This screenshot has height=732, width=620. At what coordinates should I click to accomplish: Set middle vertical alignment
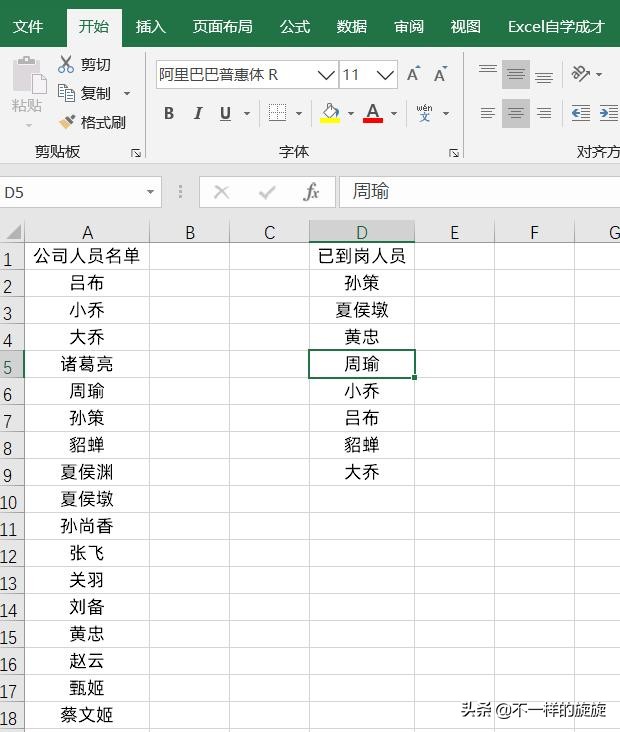tap(516, 74)
